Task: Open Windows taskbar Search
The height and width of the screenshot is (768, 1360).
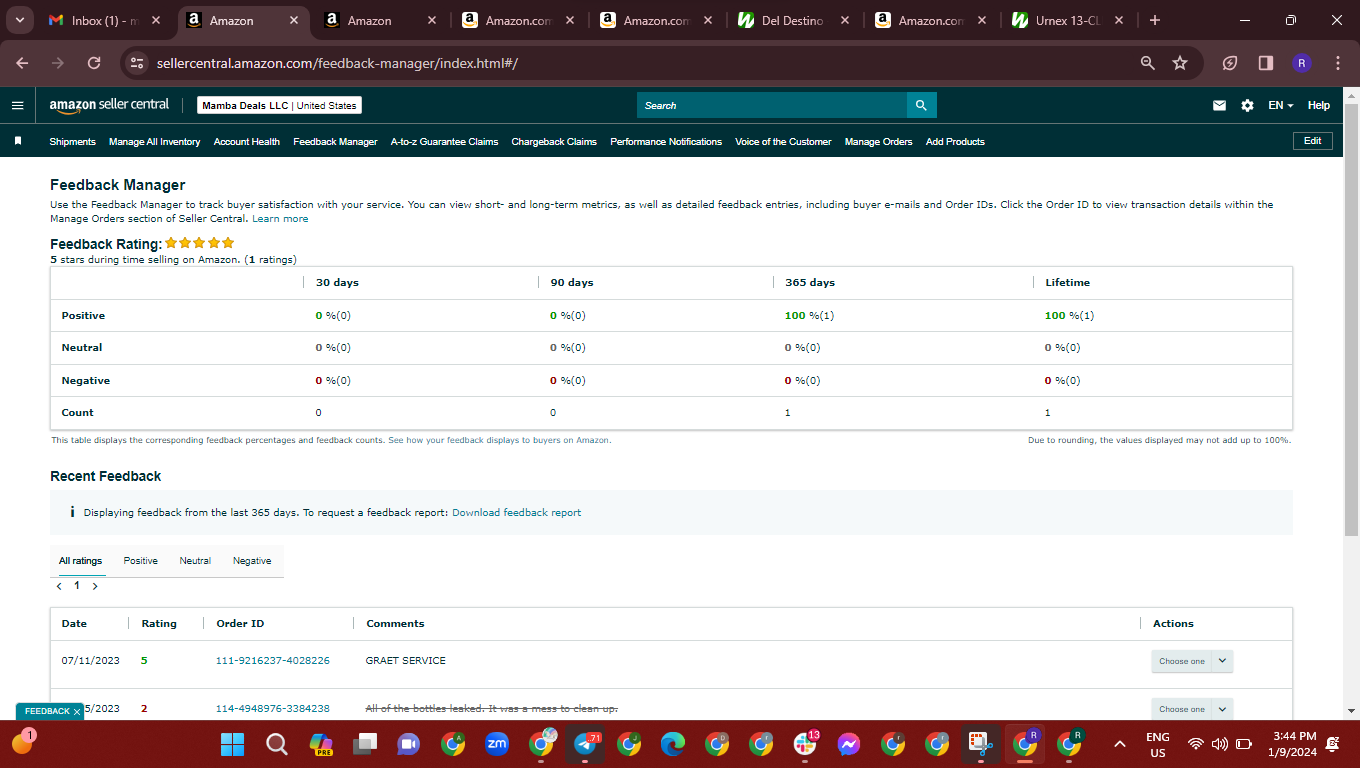Action: click(x=276, y=744)
